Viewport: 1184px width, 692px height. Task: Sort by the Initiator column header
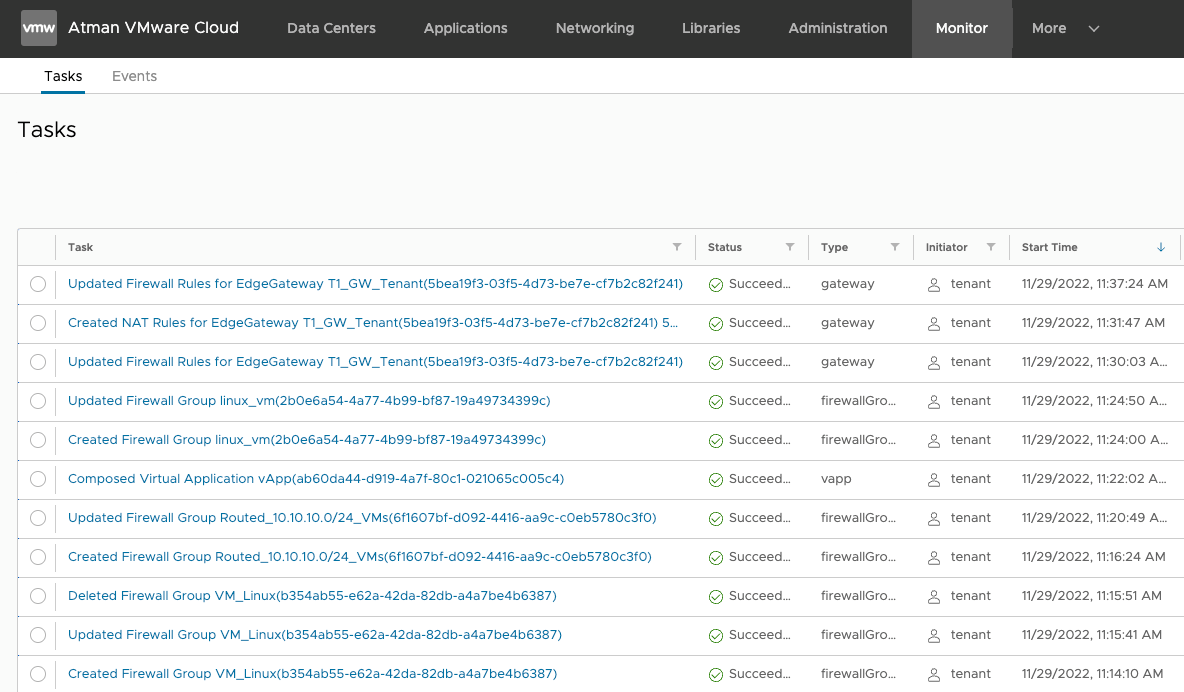coord(946,247)
